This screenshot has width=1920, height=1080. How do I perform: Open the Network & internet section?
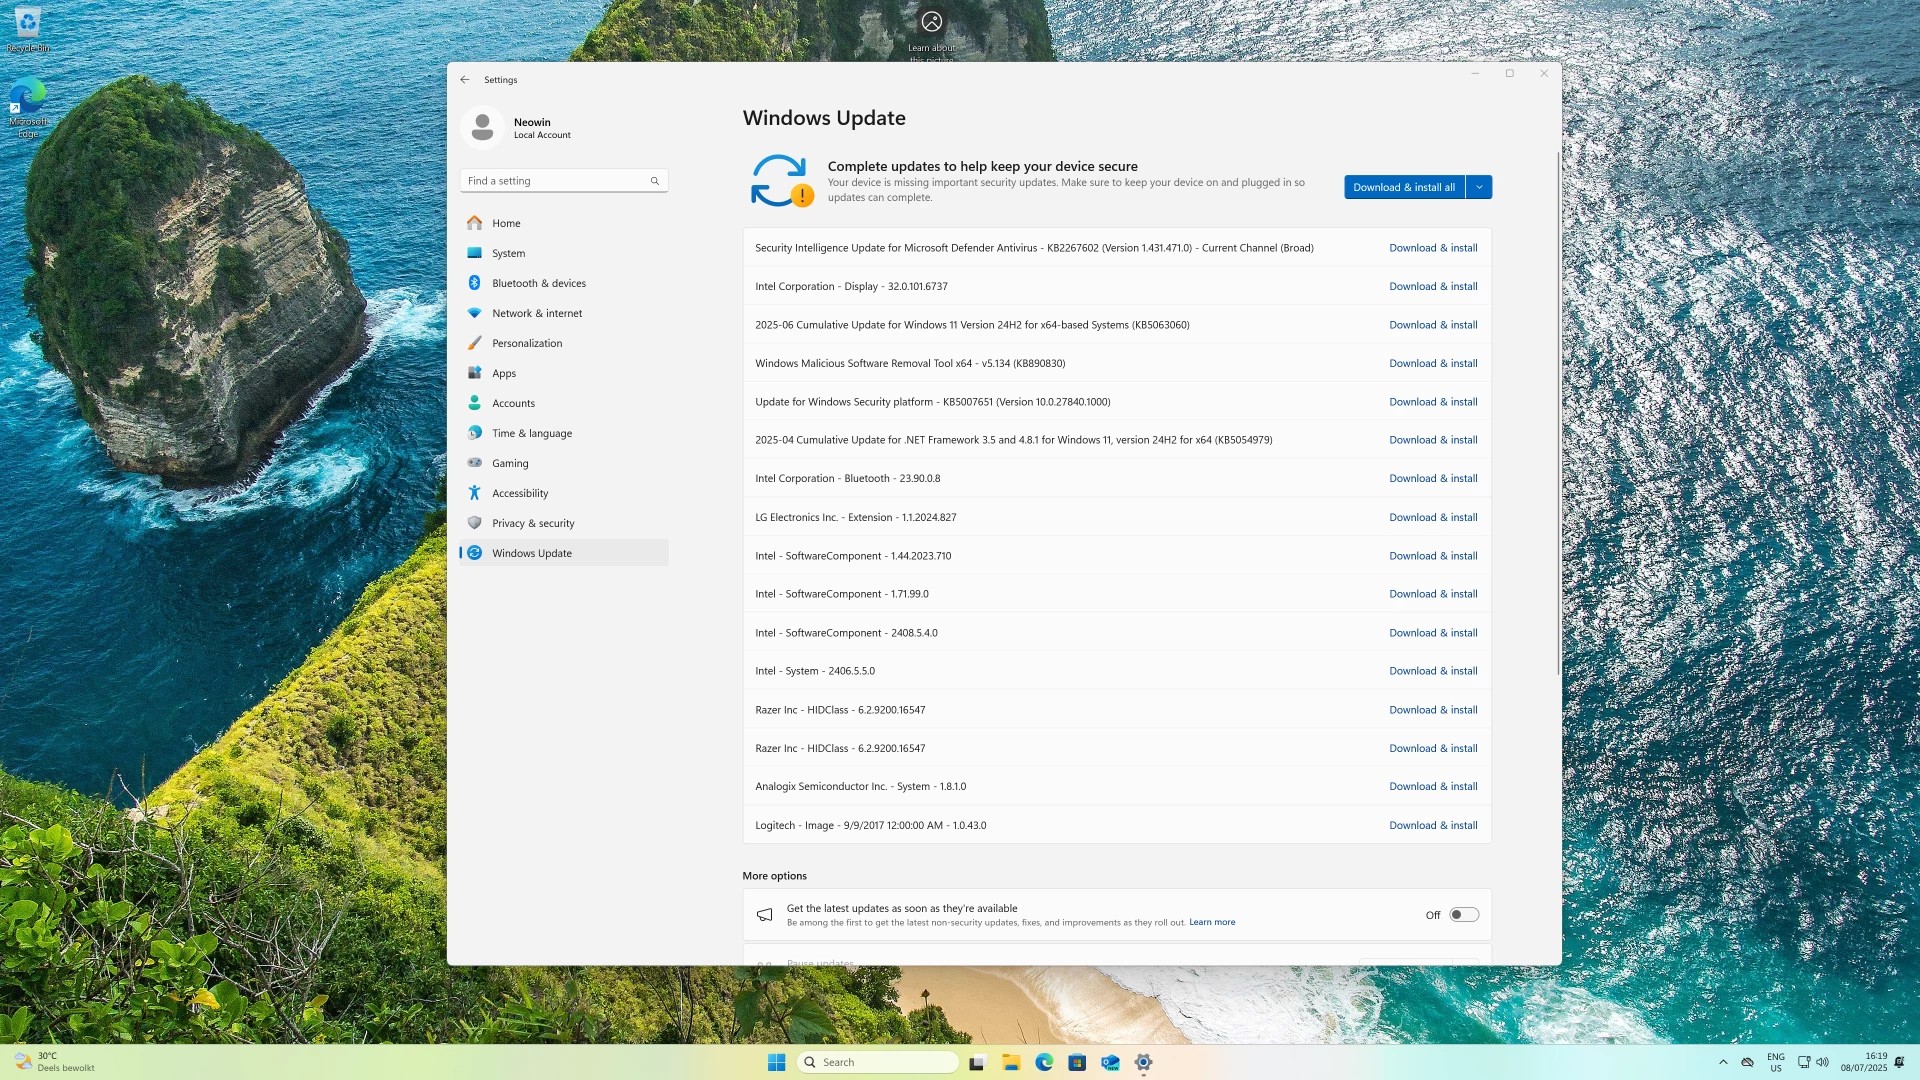(x=536, y=313)
